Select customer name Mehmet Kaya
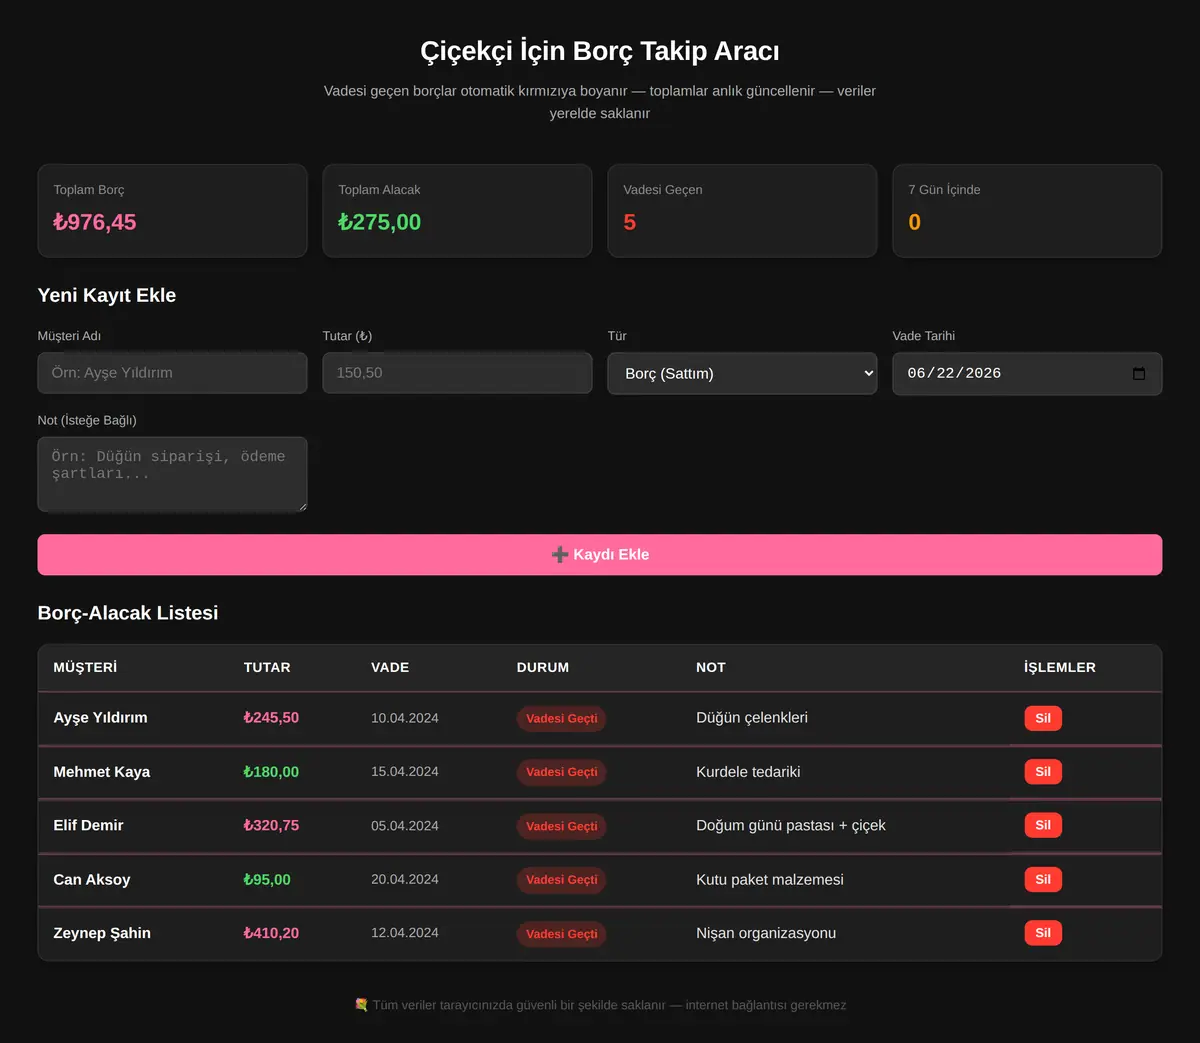1200x1043 pixels. (x=102, y=772)
